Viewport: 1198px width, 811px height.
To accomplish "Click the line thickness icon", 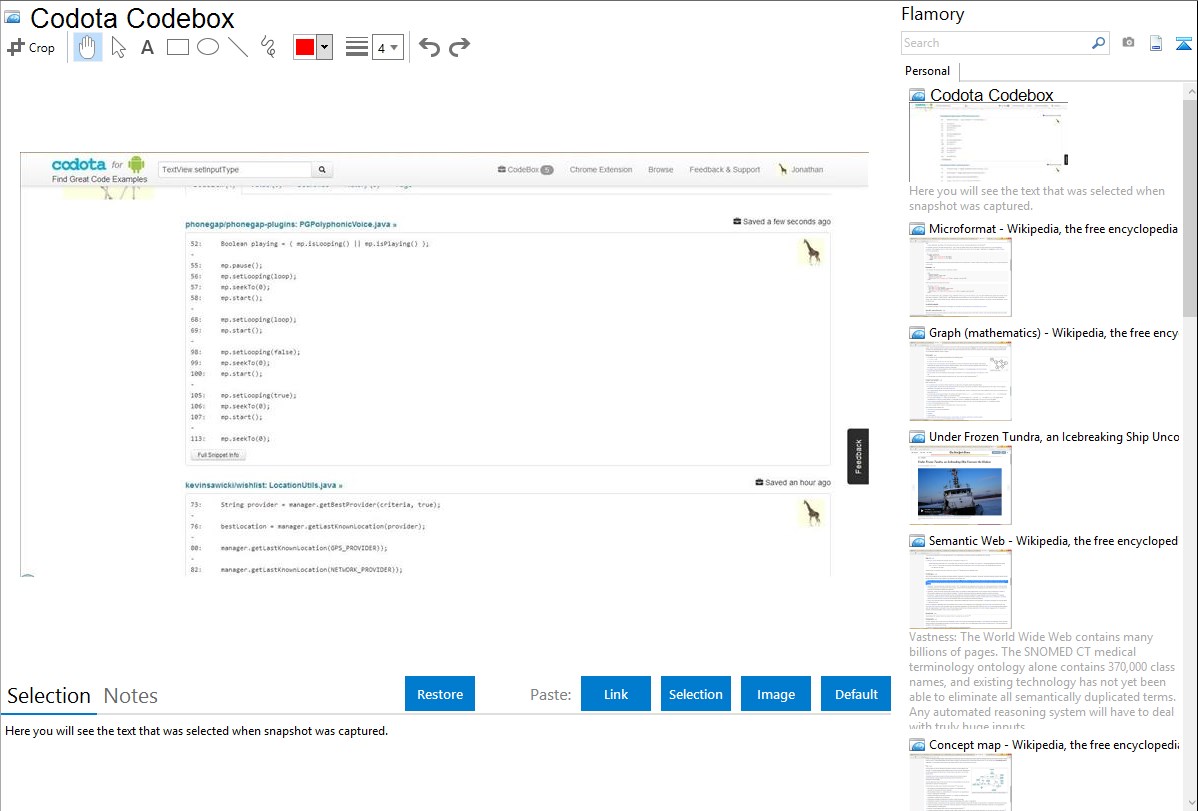I will (357, 47).
